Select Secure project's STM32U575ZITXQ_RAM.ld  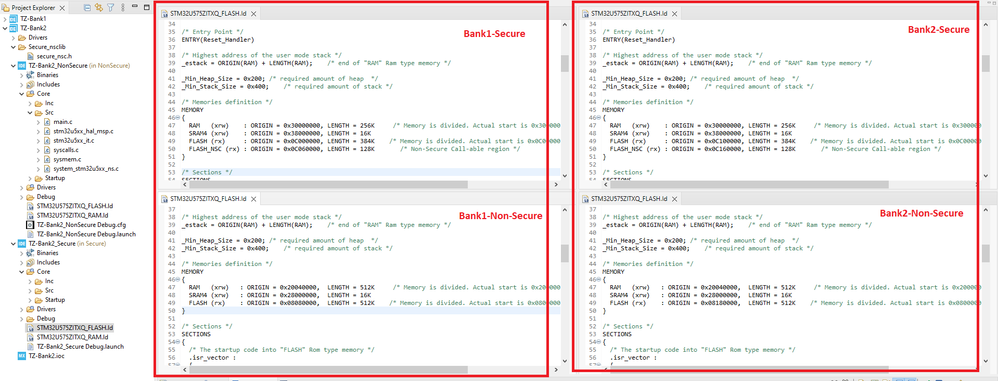pos(73,336)
